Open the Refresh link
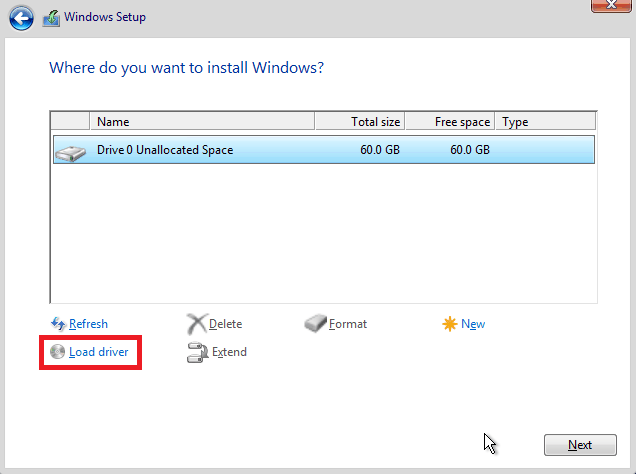The image size is (636, 474). click(88, 324)
